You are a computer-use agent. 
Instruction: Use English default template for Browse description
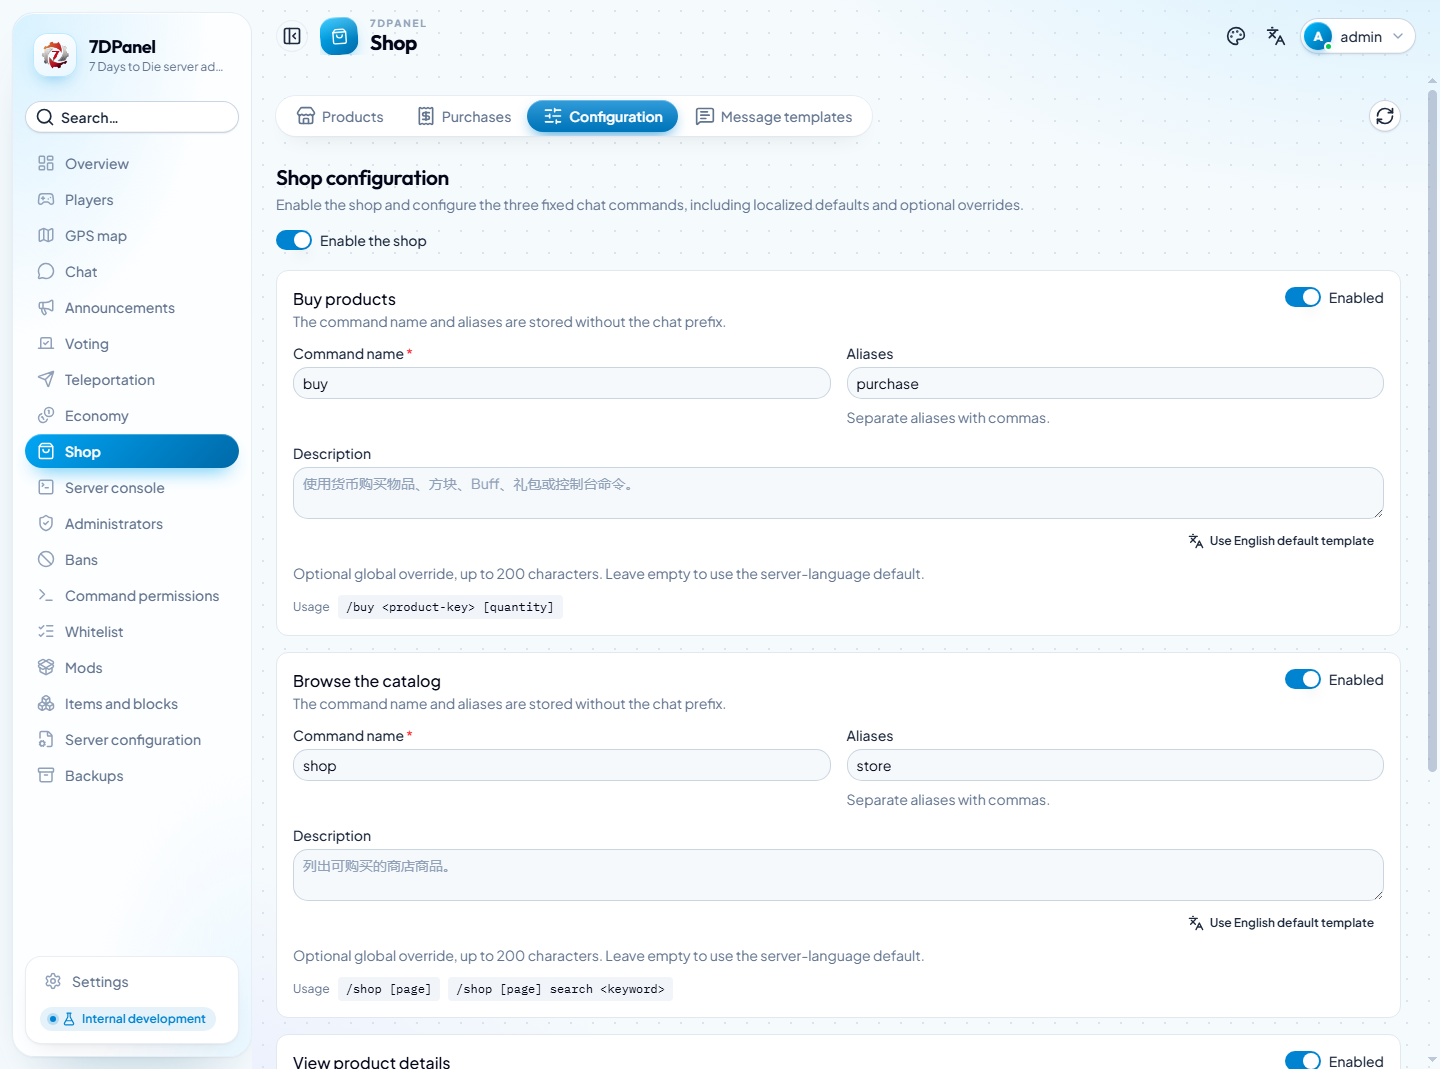click(x=1281, y=923)
